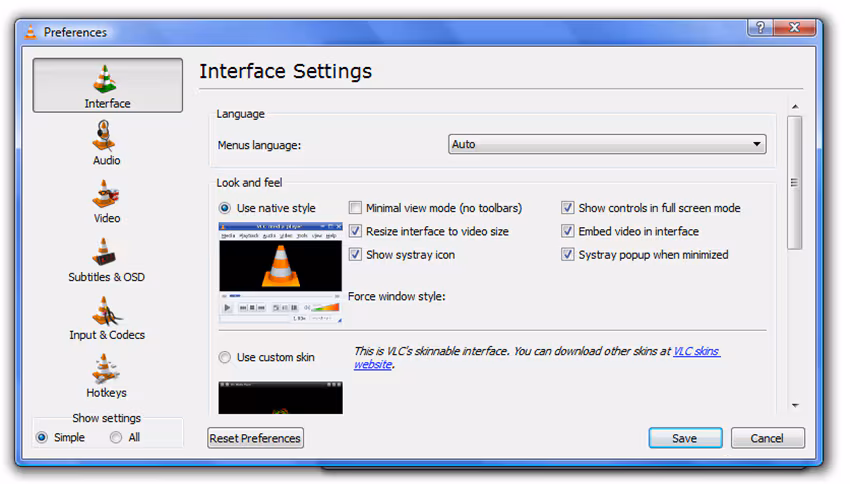
Task: Open the Interface settings category
Action: pos(107,85)
